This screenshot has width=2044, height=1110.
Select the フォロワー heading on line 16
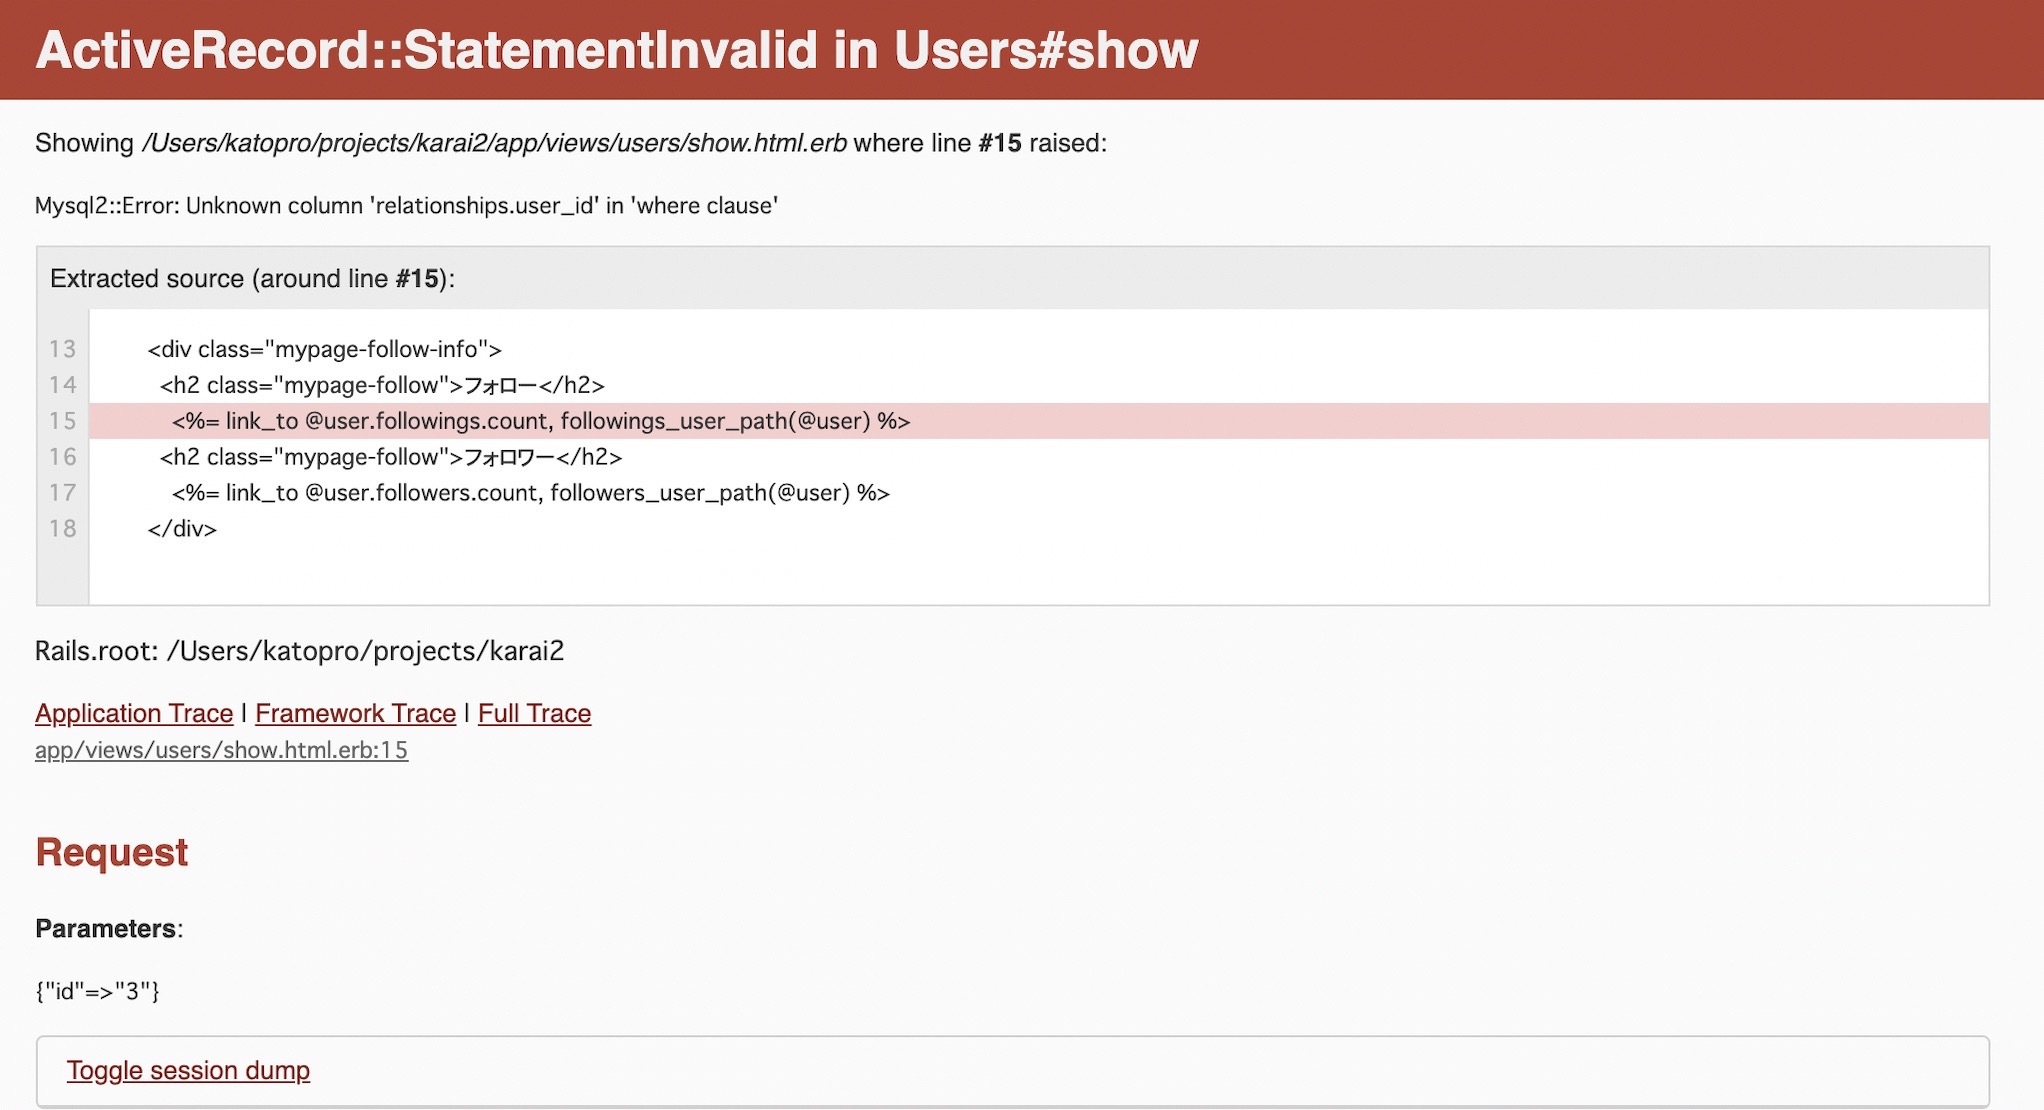(503, 456)
